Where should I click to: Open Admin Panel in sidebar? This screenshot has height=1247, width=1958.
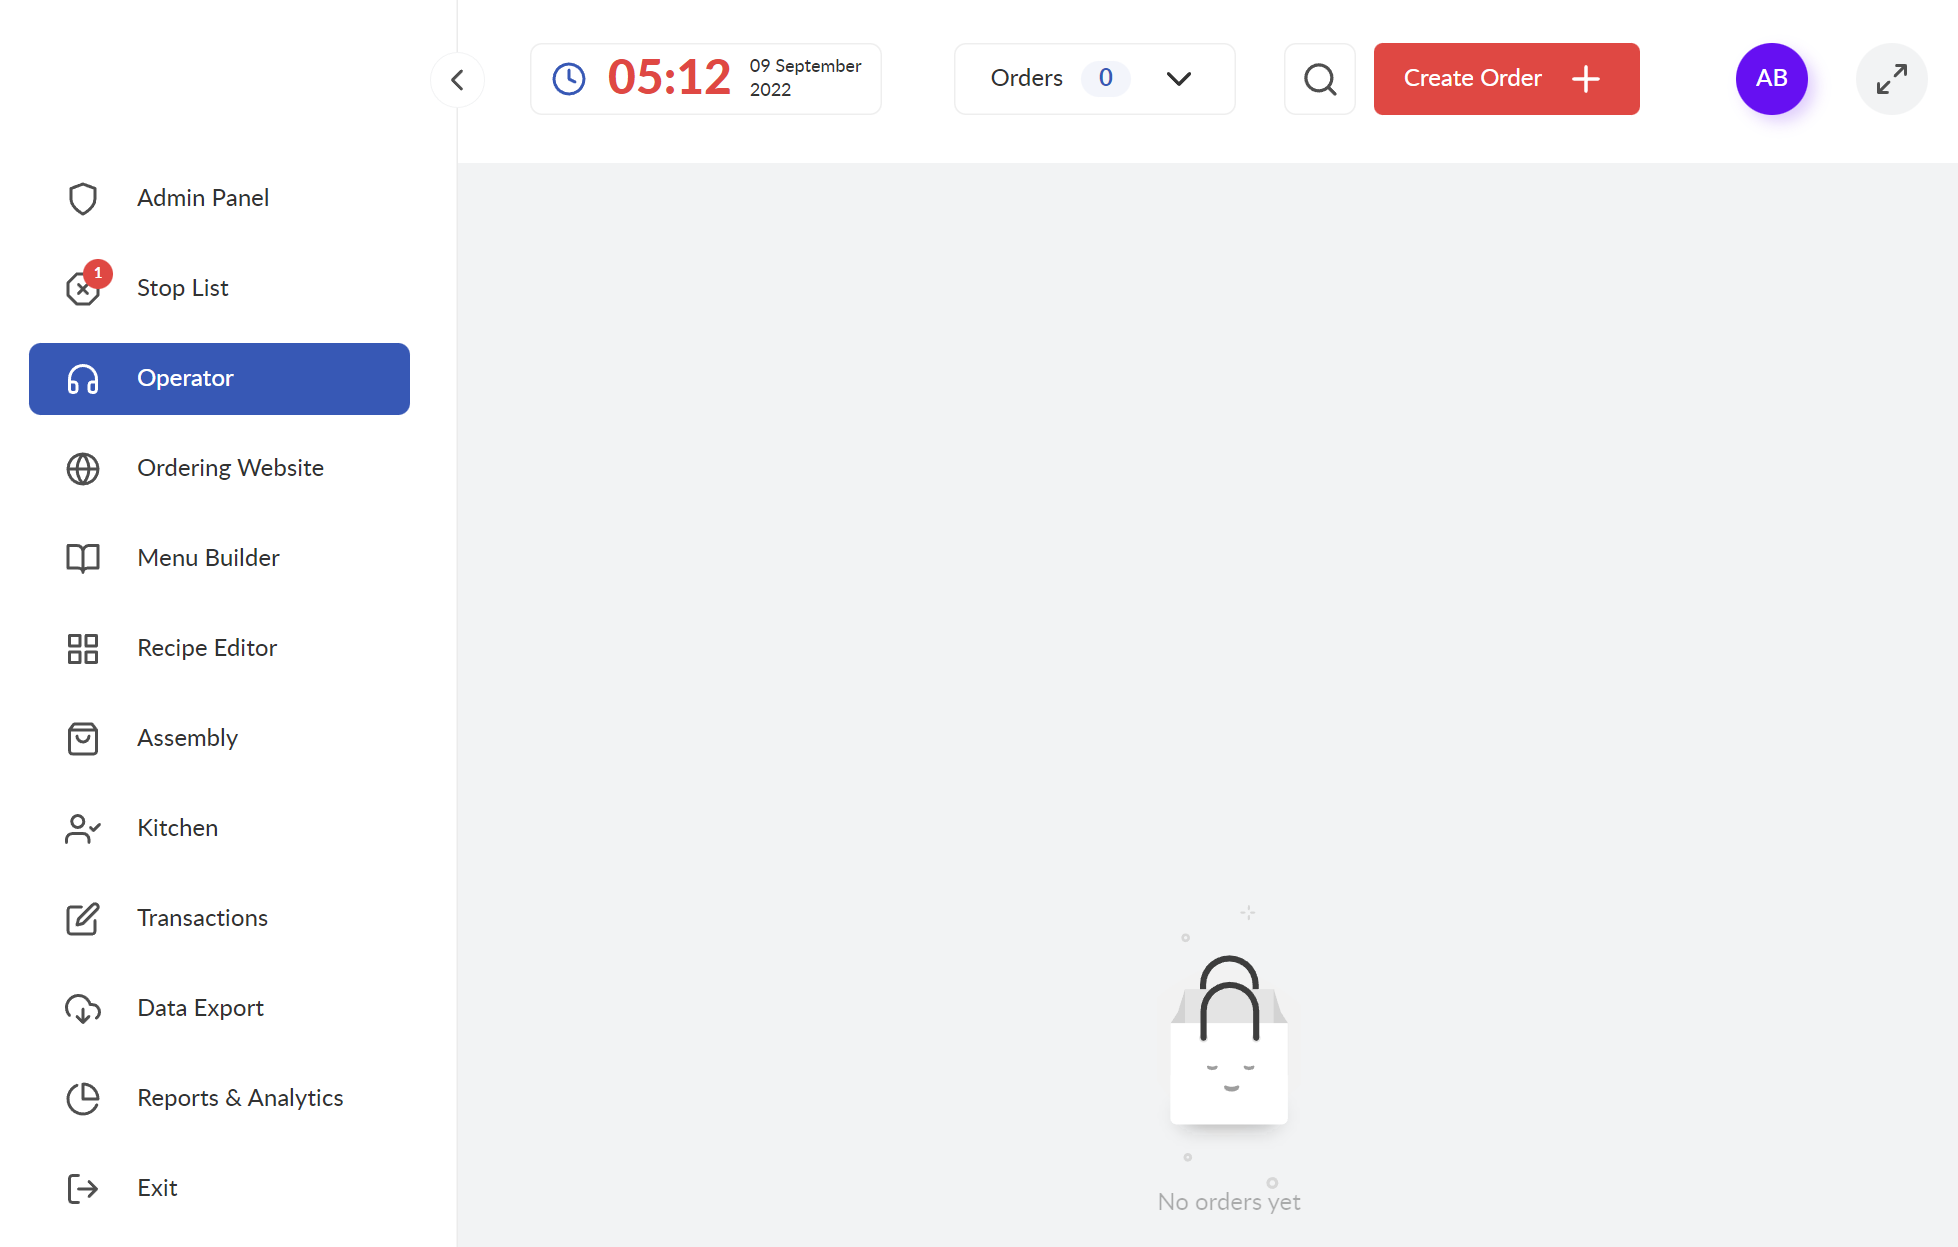pyautogui.click(x=219, y=198)
